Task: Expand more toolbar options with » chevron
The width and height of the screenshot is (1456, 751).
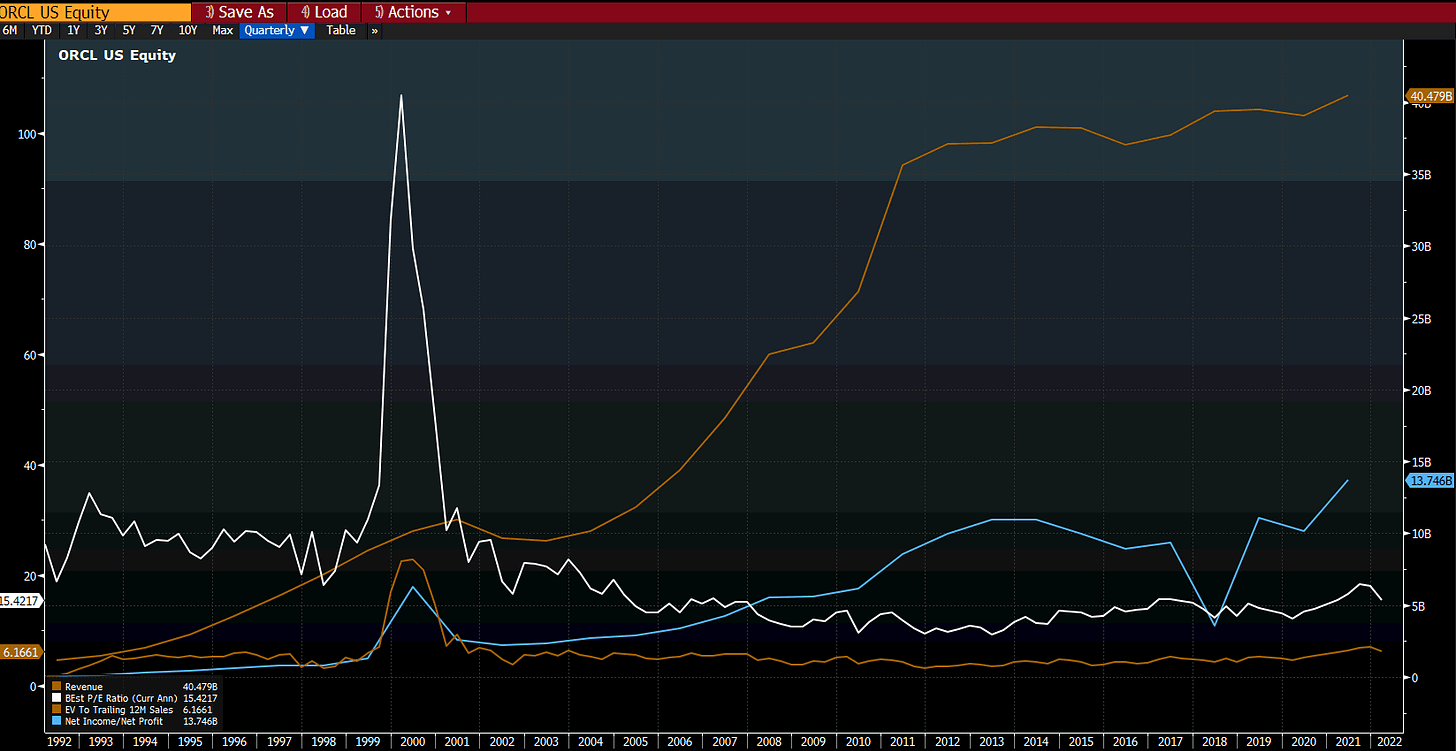Action: pos(375,30)
